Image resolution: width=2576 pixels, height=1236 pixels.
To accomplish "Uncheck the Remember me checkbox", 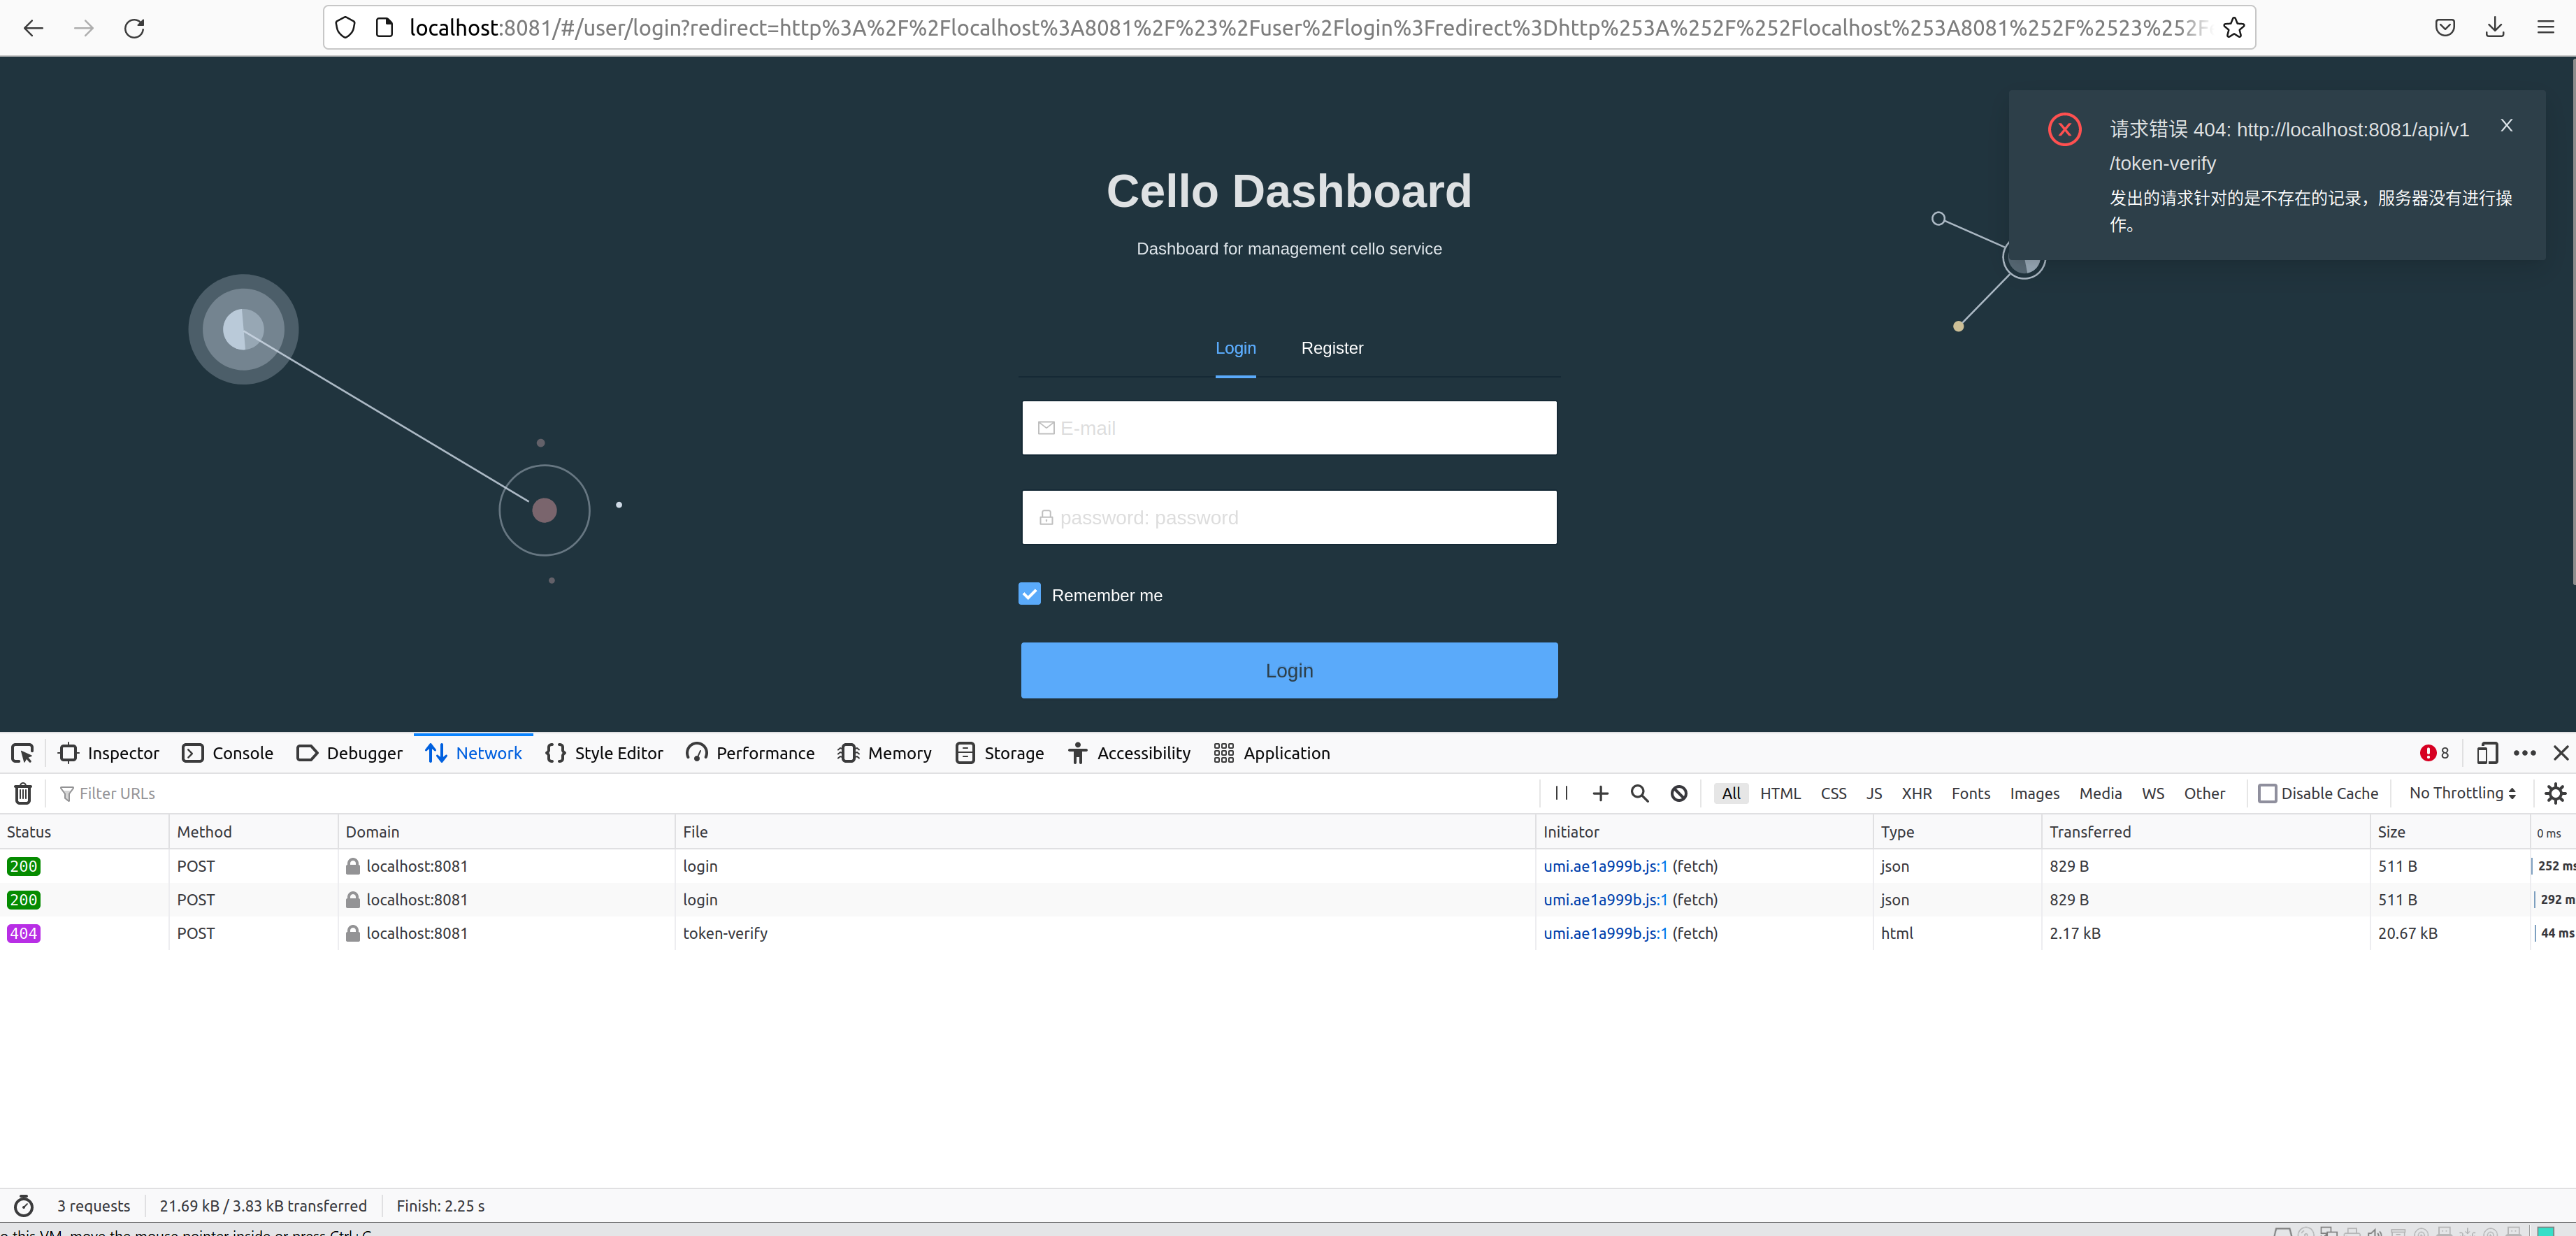I will [x=1029, y=593].
